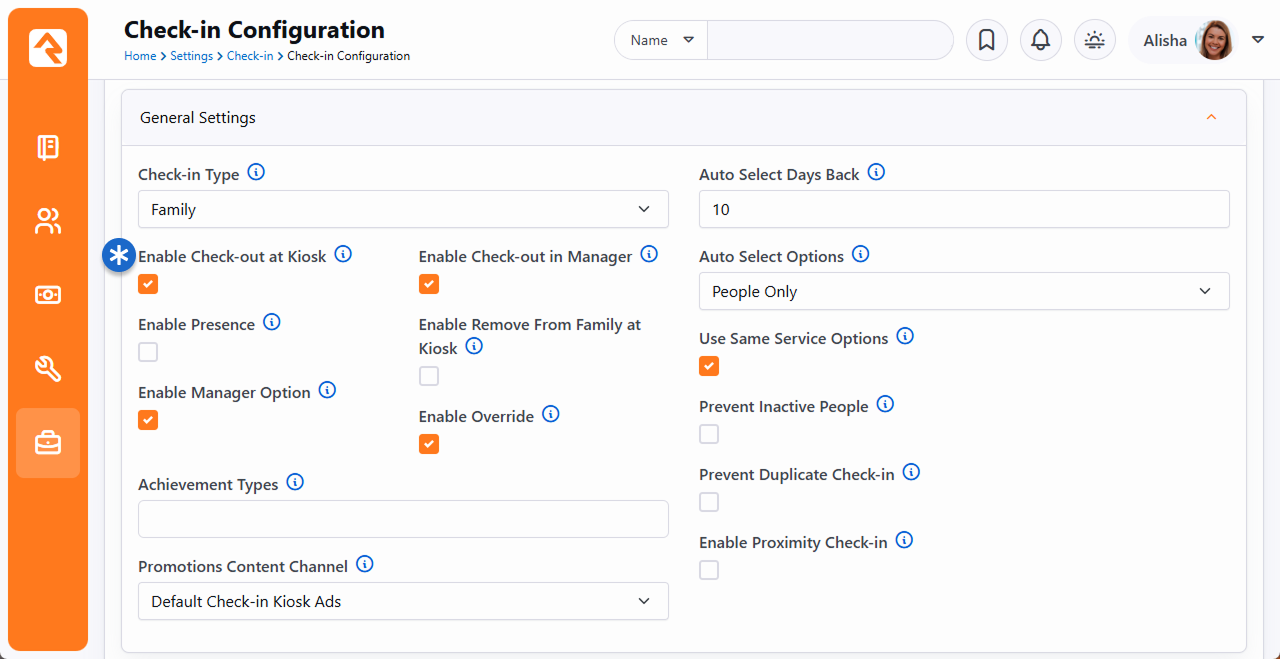
Task: Expand the Auto Select Options dropdown
Action: [963, 292]
